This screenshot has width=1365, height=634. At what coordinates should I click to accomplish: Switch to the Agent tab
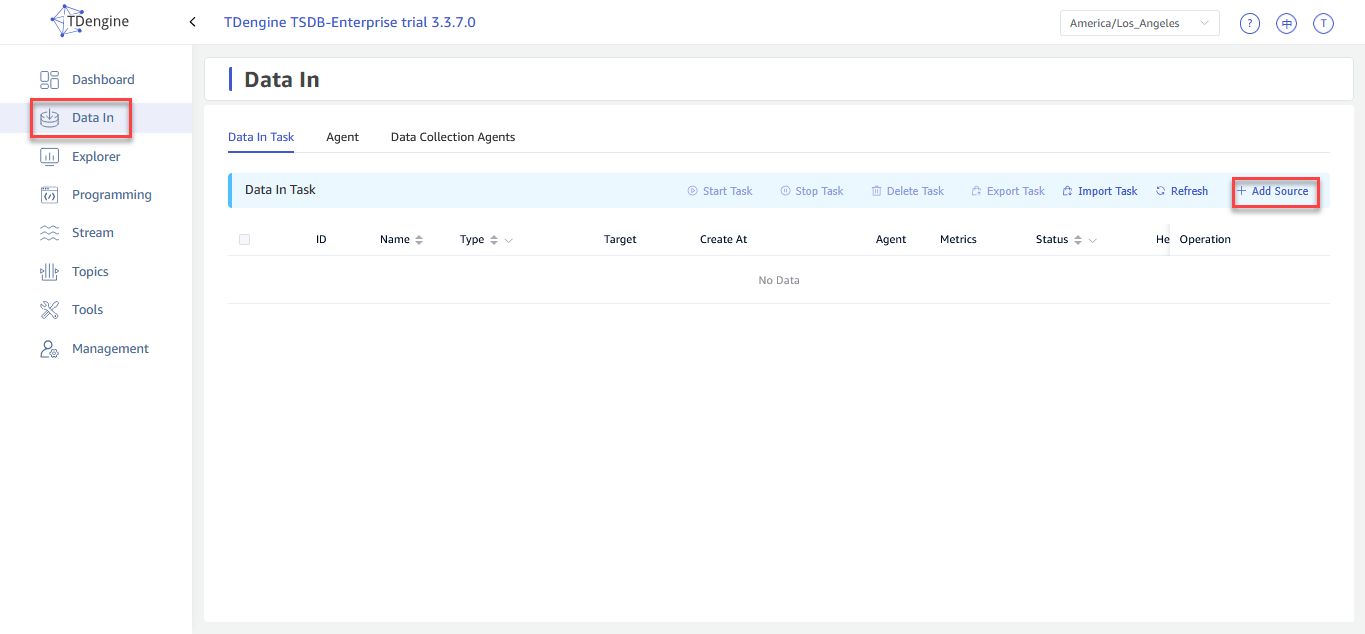point(342,137)
